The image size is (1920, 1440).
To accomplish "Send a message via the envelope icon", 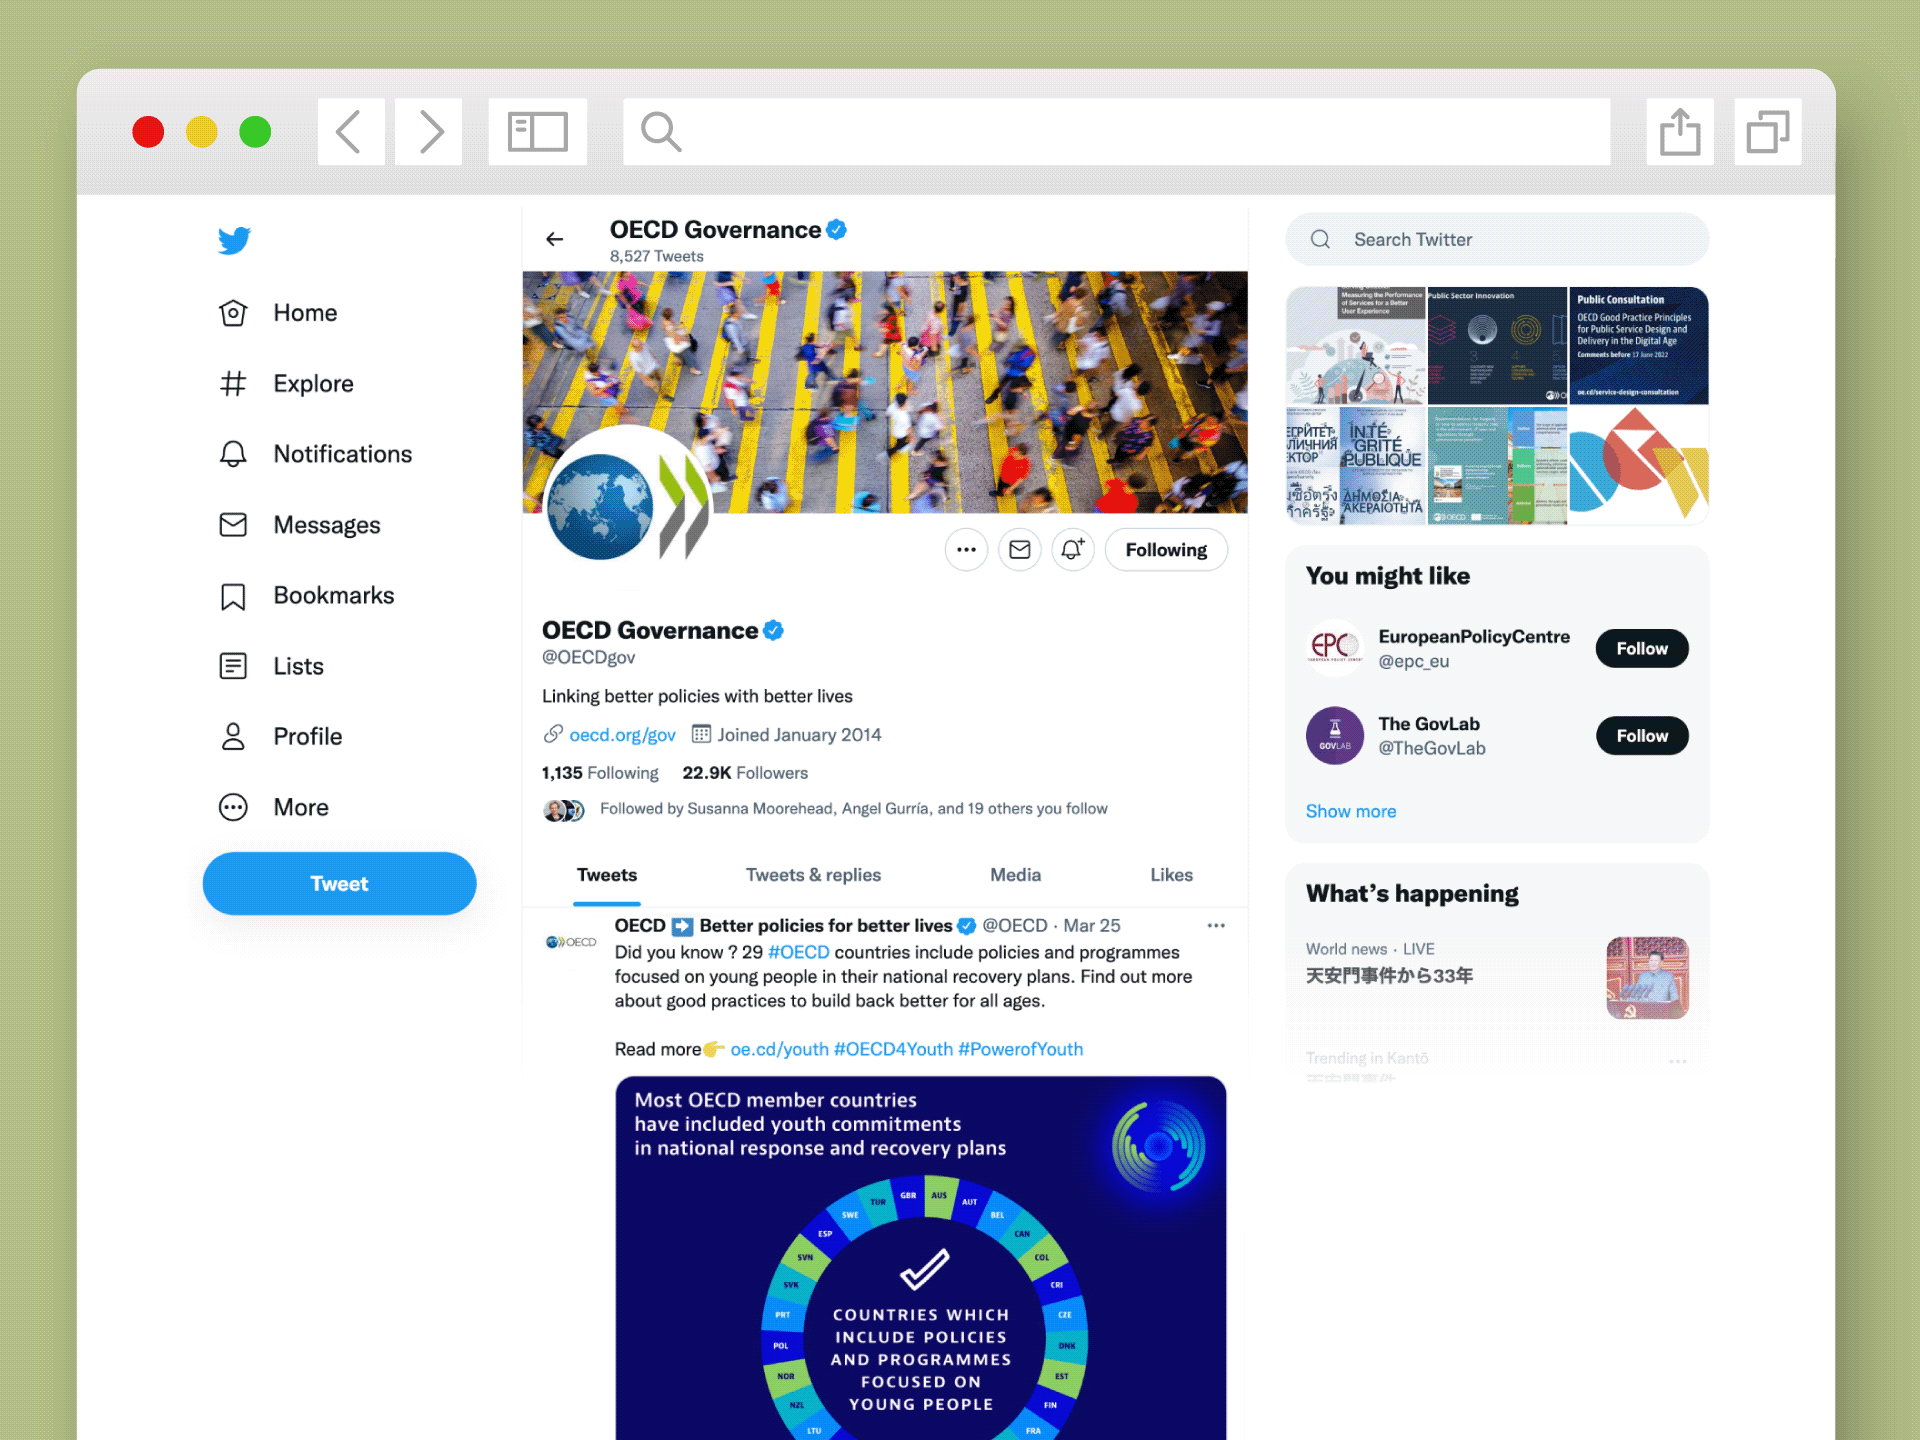I will (1019, 550).
